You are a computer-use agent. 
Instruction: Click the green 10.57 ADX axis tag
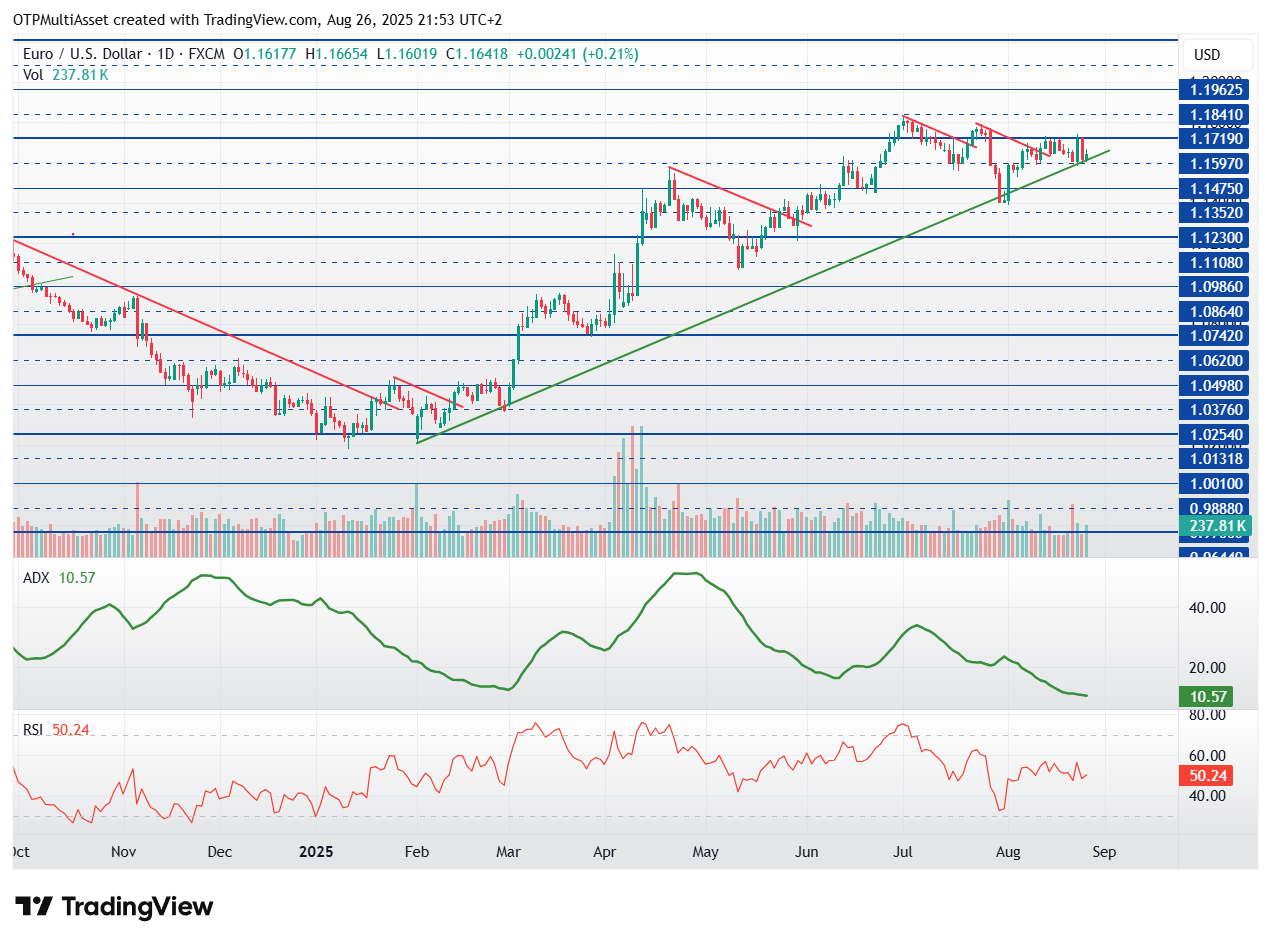point(1205,696)
